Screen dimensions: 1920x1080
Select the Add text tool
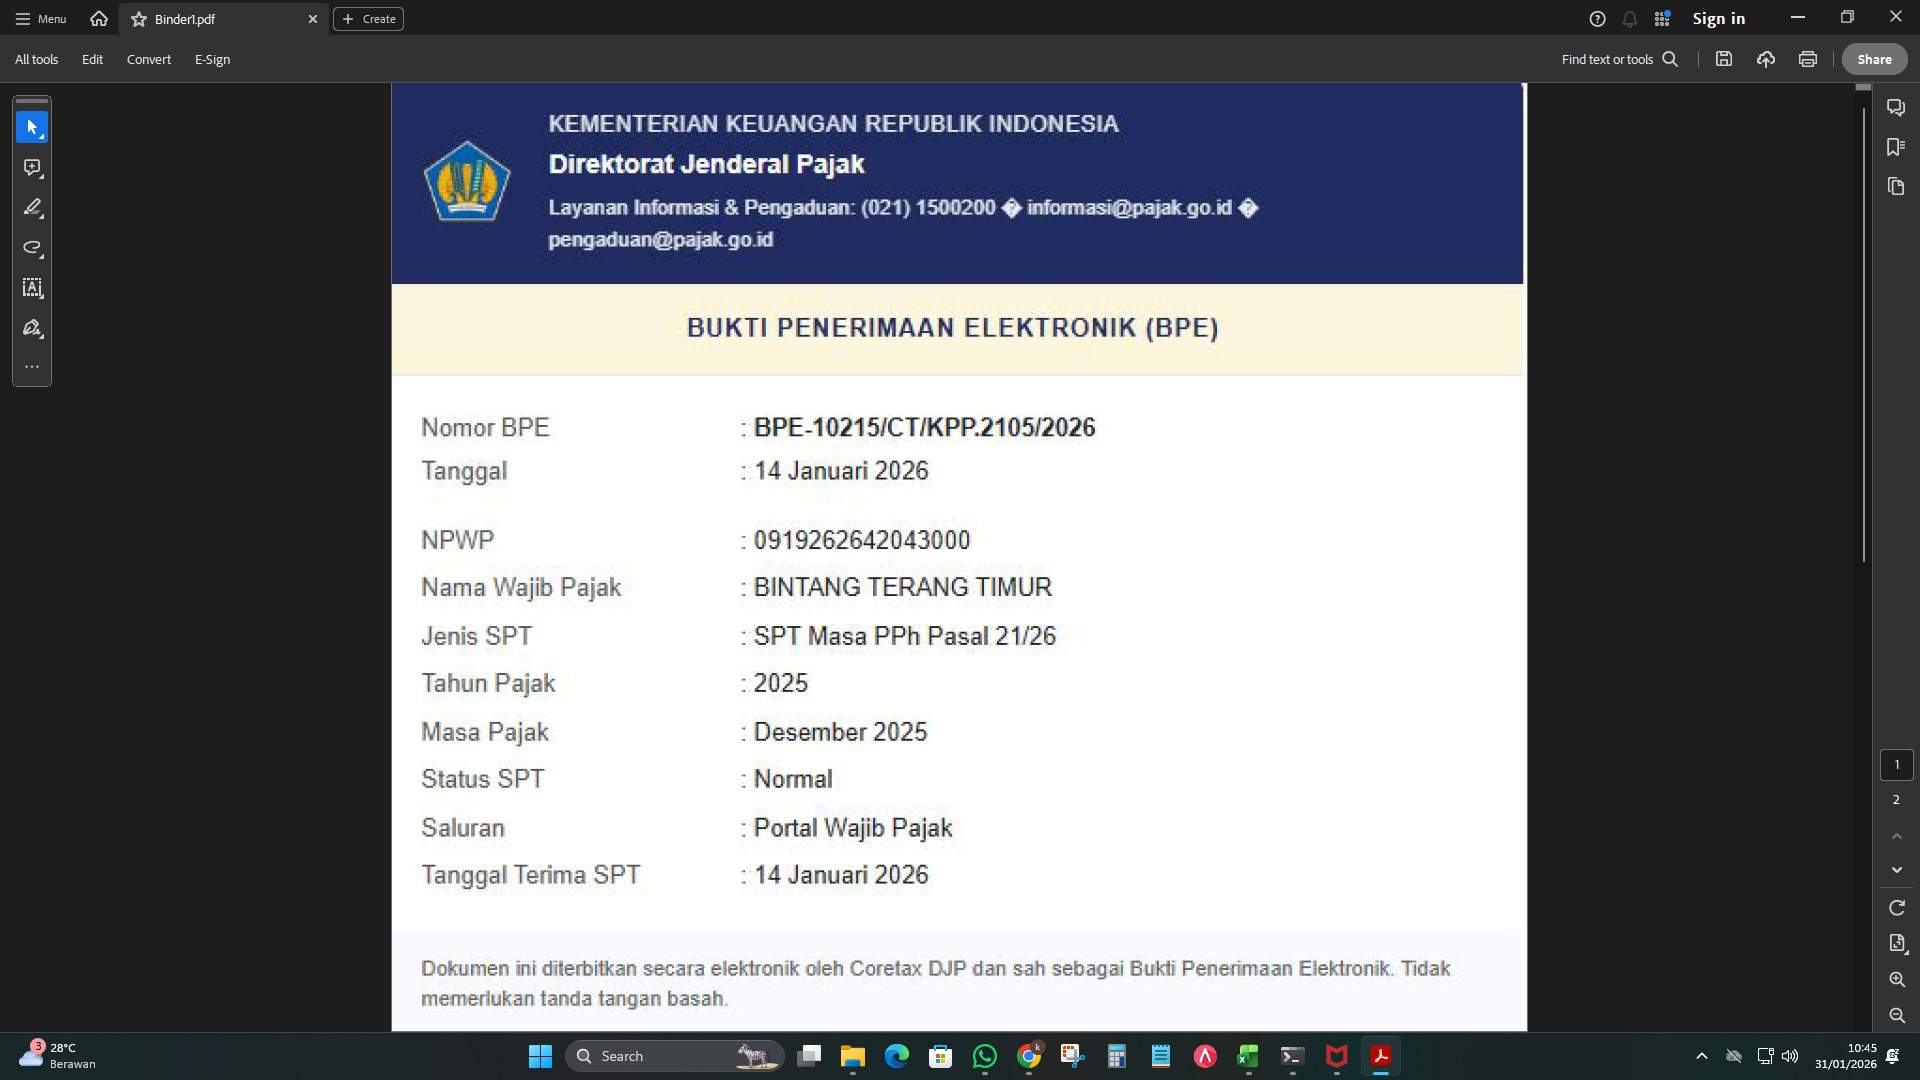pos(32,288)
